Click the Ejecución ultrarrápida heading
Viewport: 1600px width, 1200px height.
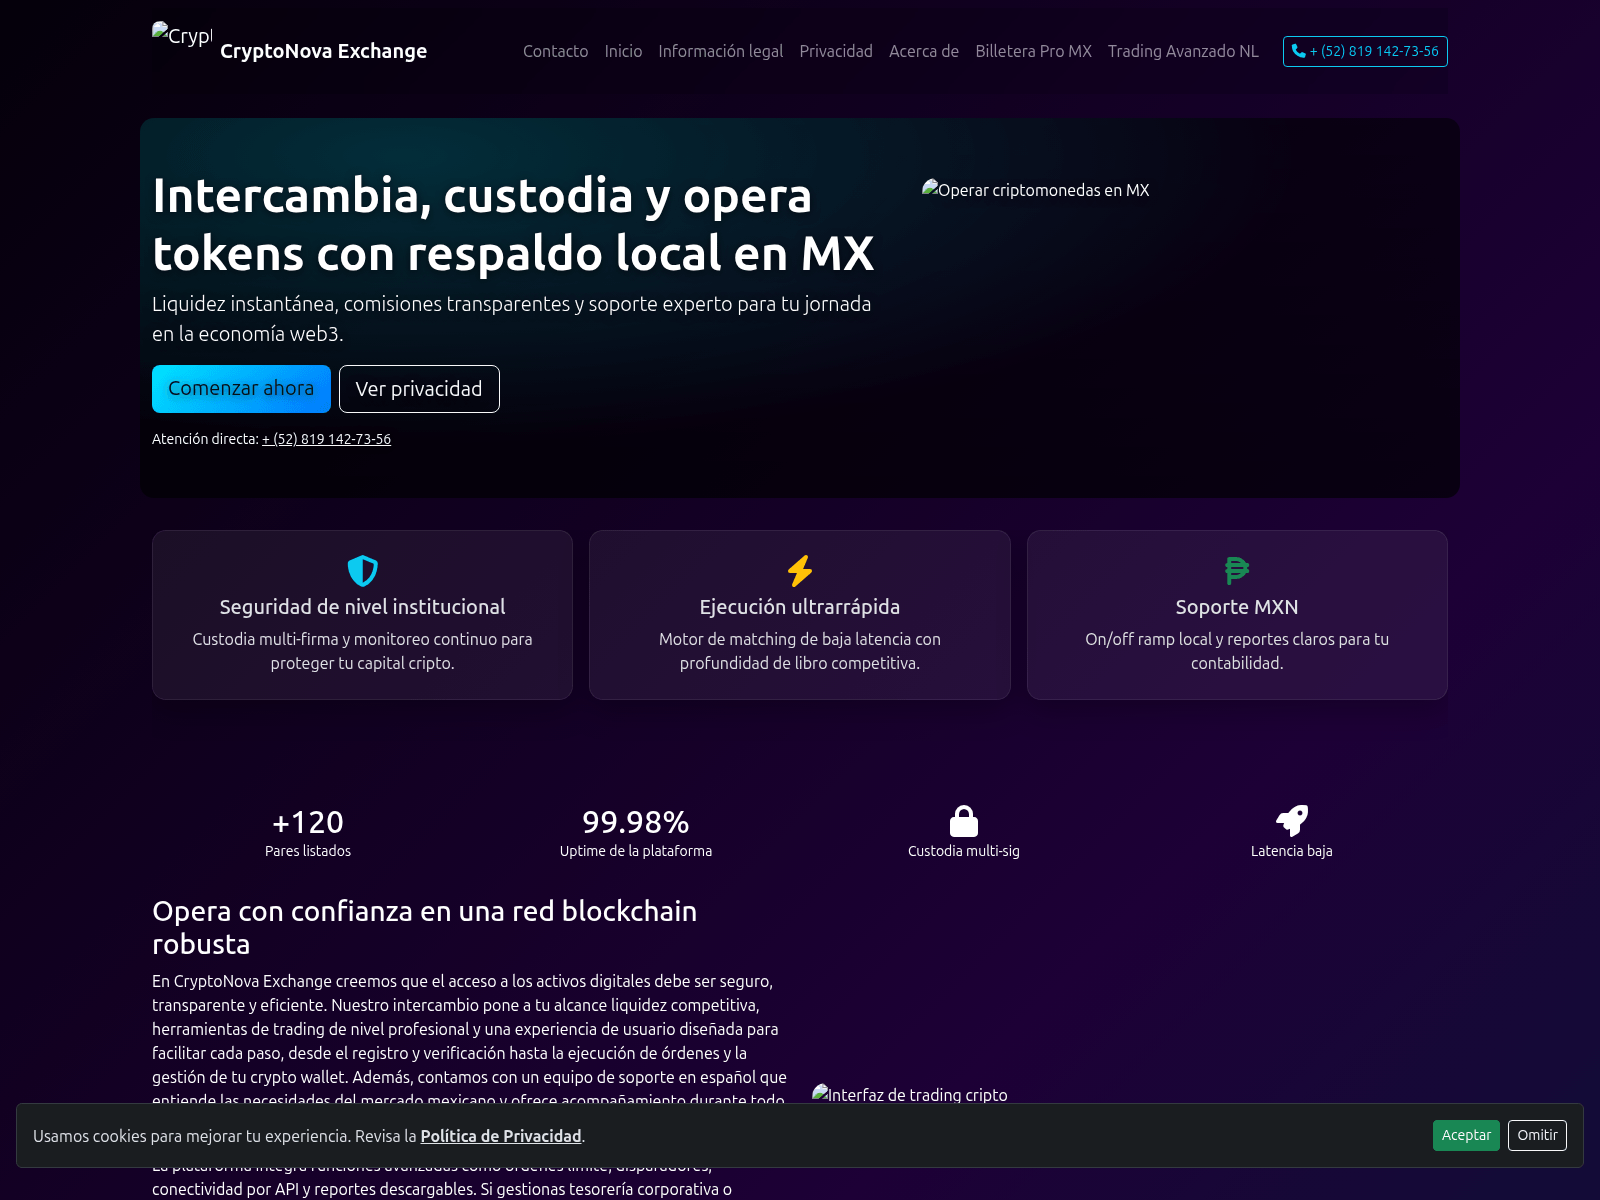point(800,607)
